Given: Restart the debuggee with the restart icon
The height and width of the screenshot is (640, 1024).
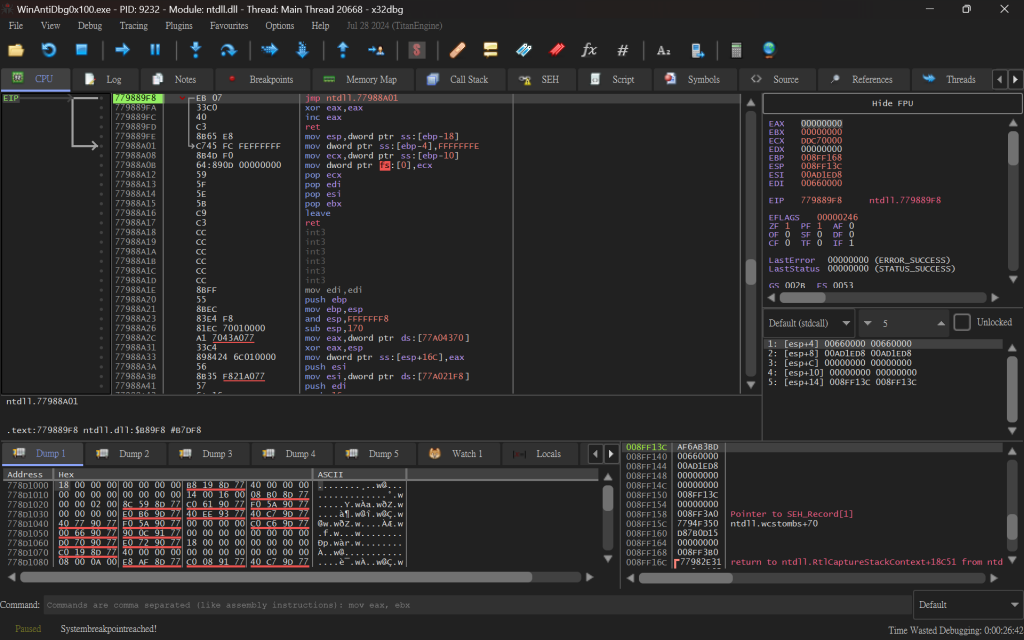Looking at the screenshot, I should click(49, 49).
